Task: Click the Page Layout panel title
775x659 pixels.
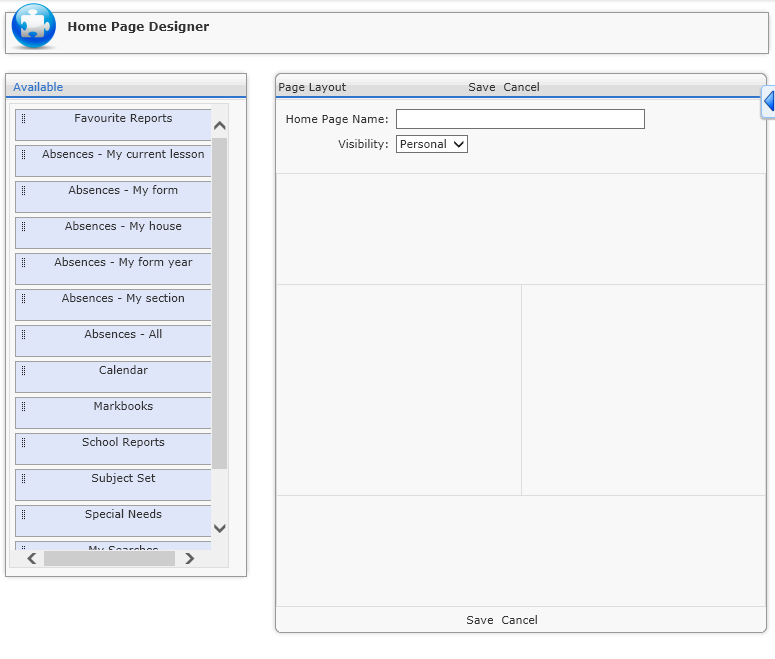Action: click(x=312, y=88)
